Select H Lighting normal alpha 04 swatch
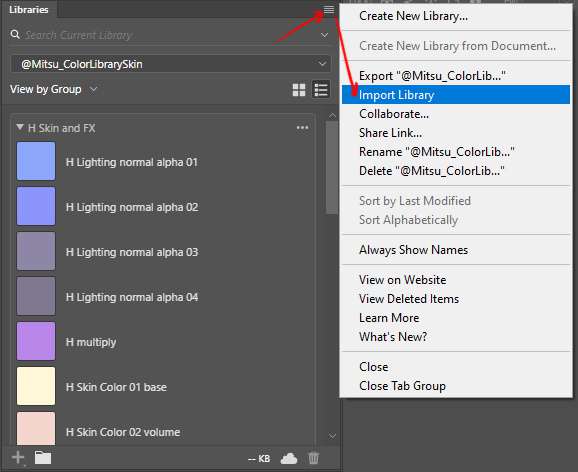 click(x=36, y=296)
